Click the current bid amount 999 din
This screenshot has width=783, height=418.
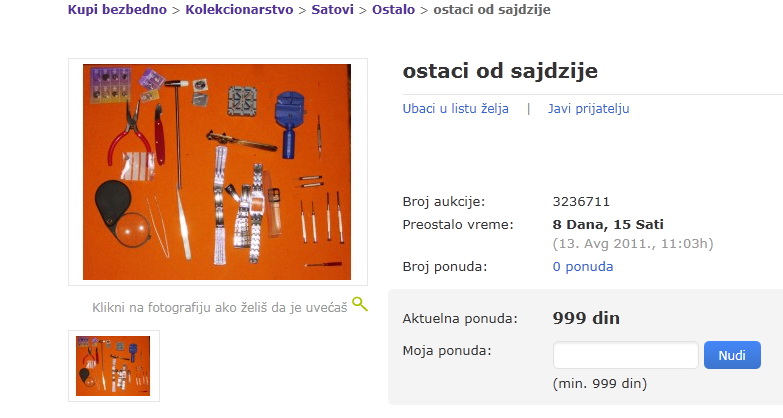(586, 318)
